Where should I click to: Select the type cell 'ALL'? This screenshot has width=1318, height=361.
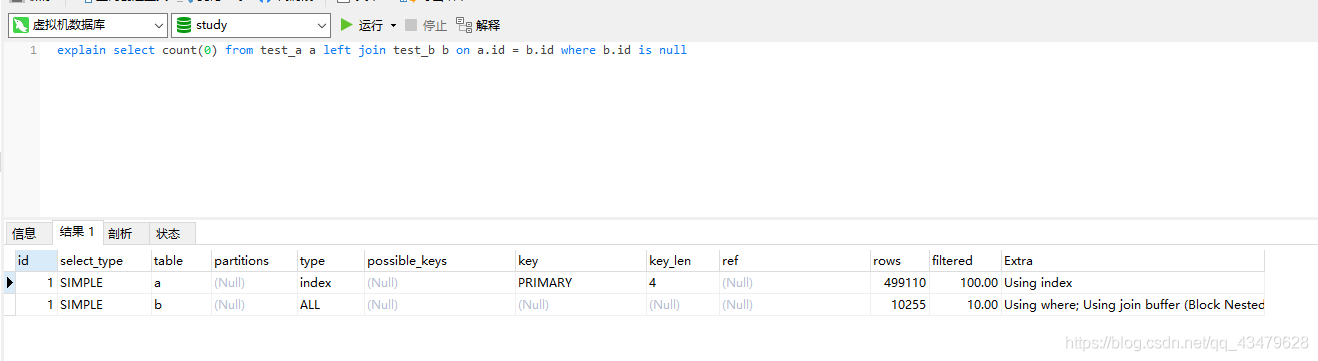click(330, 304)
